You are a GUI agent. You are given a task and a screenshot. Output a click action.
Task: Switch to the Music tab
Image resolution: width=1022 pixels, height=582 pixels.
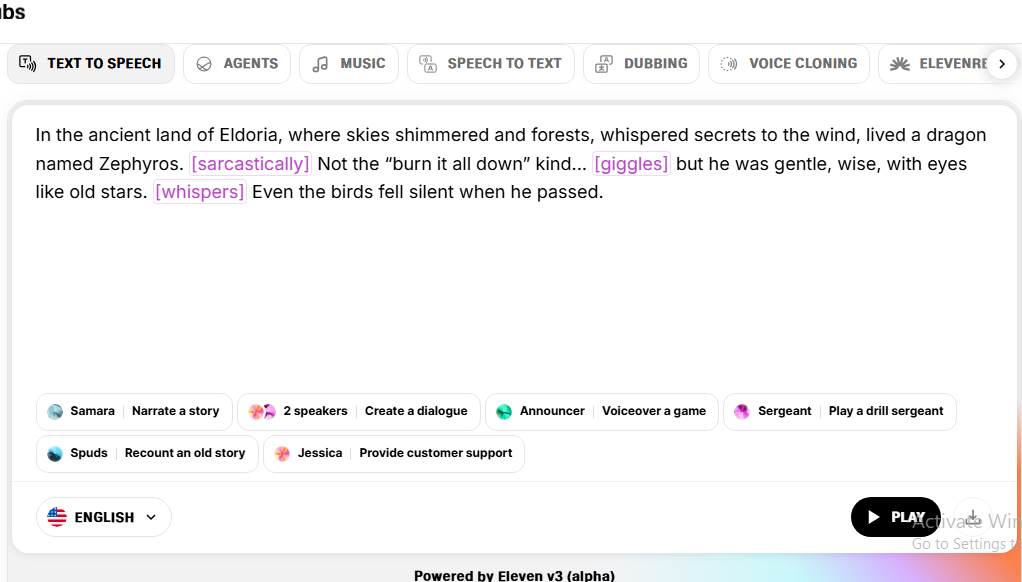coord(349,64)
